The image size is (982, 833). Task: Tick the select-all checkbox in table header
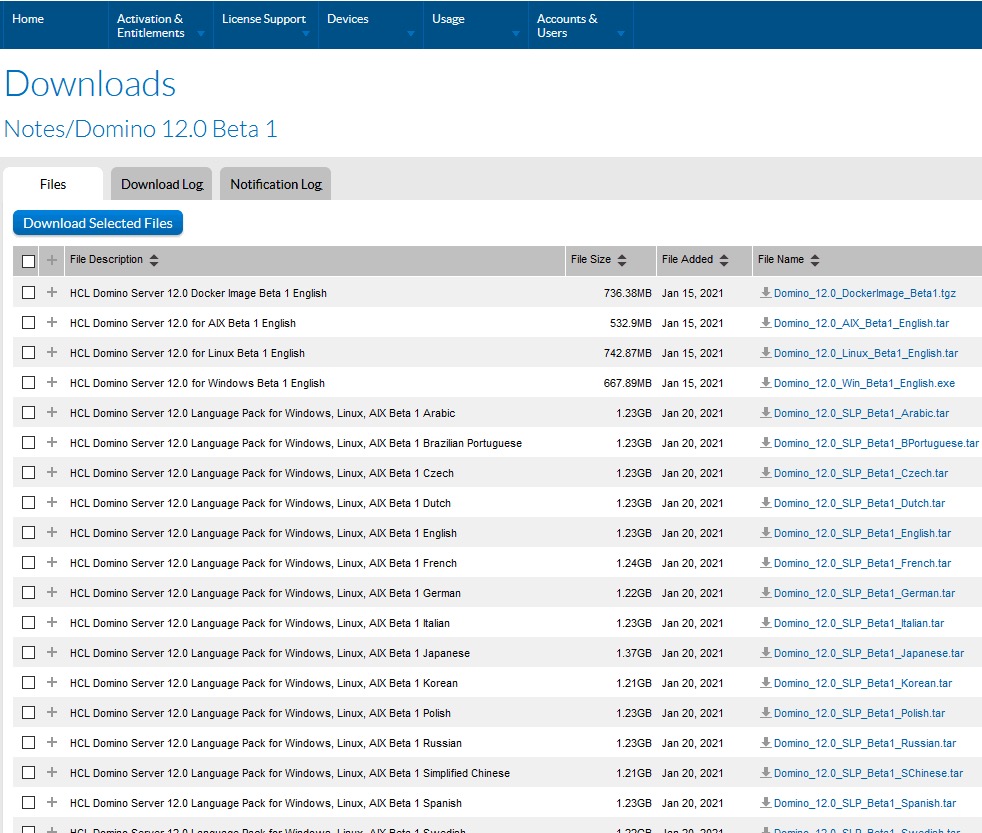(x=28, y=261)
